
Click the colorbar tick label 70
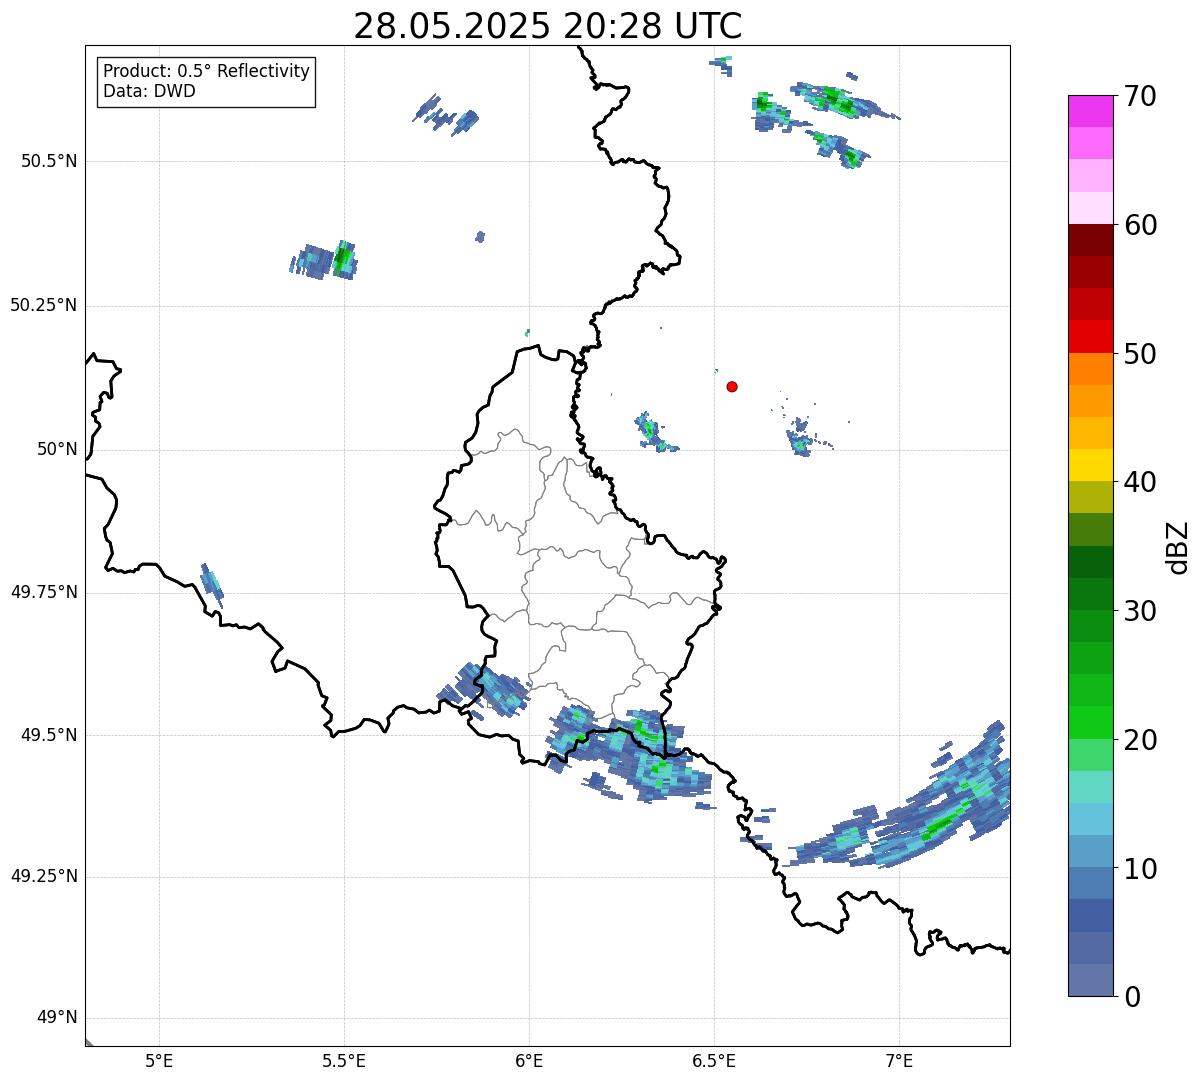(1140, 96)
